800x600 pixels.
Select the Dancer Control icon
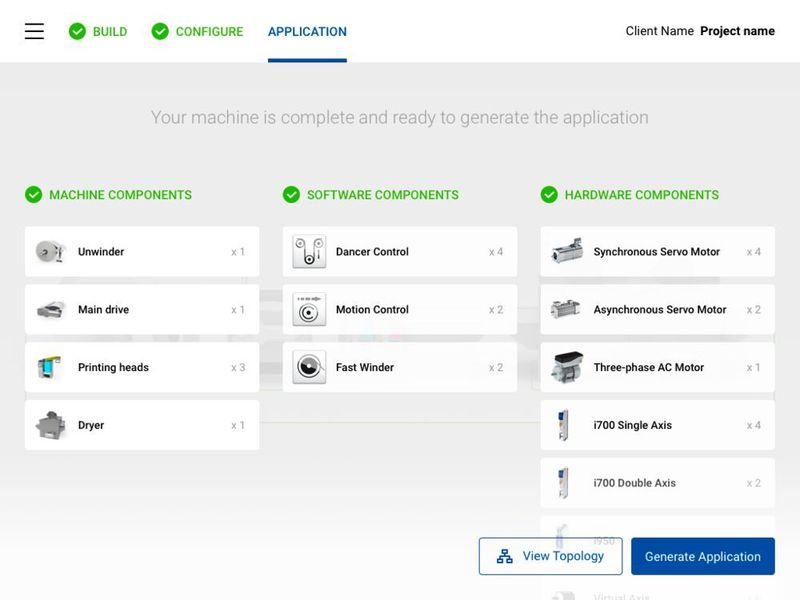(x=309, y=252)
